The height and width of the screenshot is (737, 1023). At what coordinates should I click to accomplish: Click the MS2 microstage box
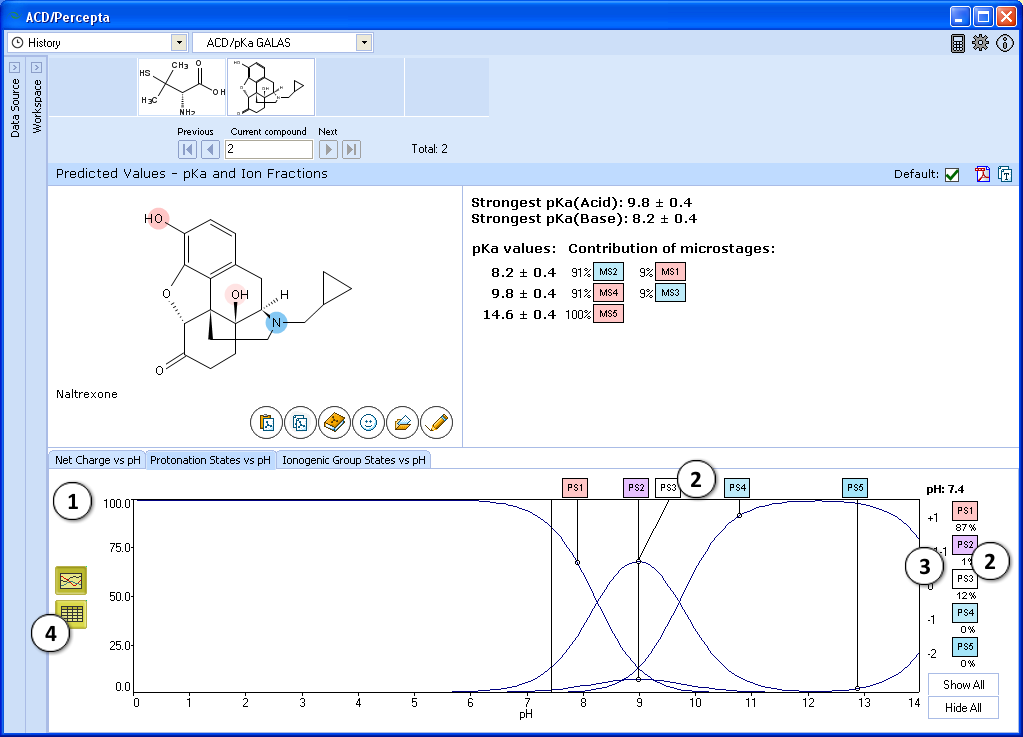(608, 272)
